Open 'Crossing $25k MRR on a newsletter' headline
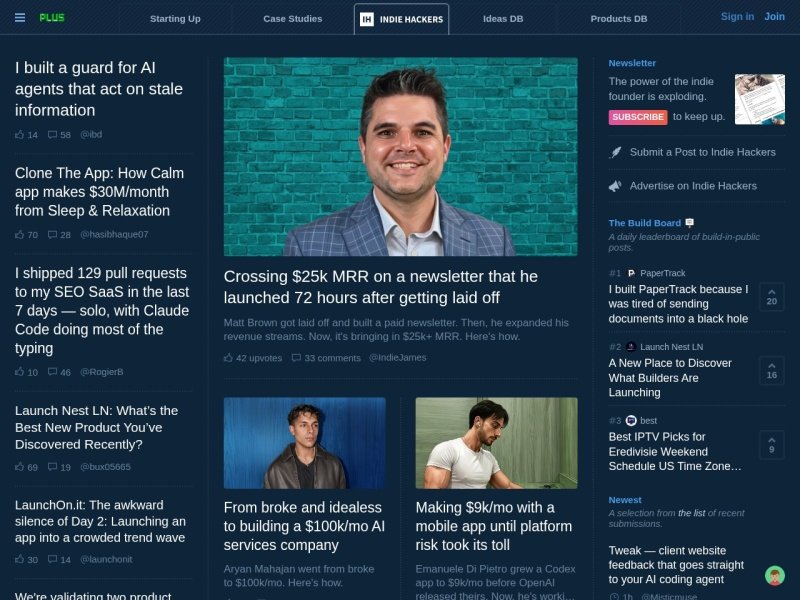Viewport: 800px width, 600px height. coord(381,287)
